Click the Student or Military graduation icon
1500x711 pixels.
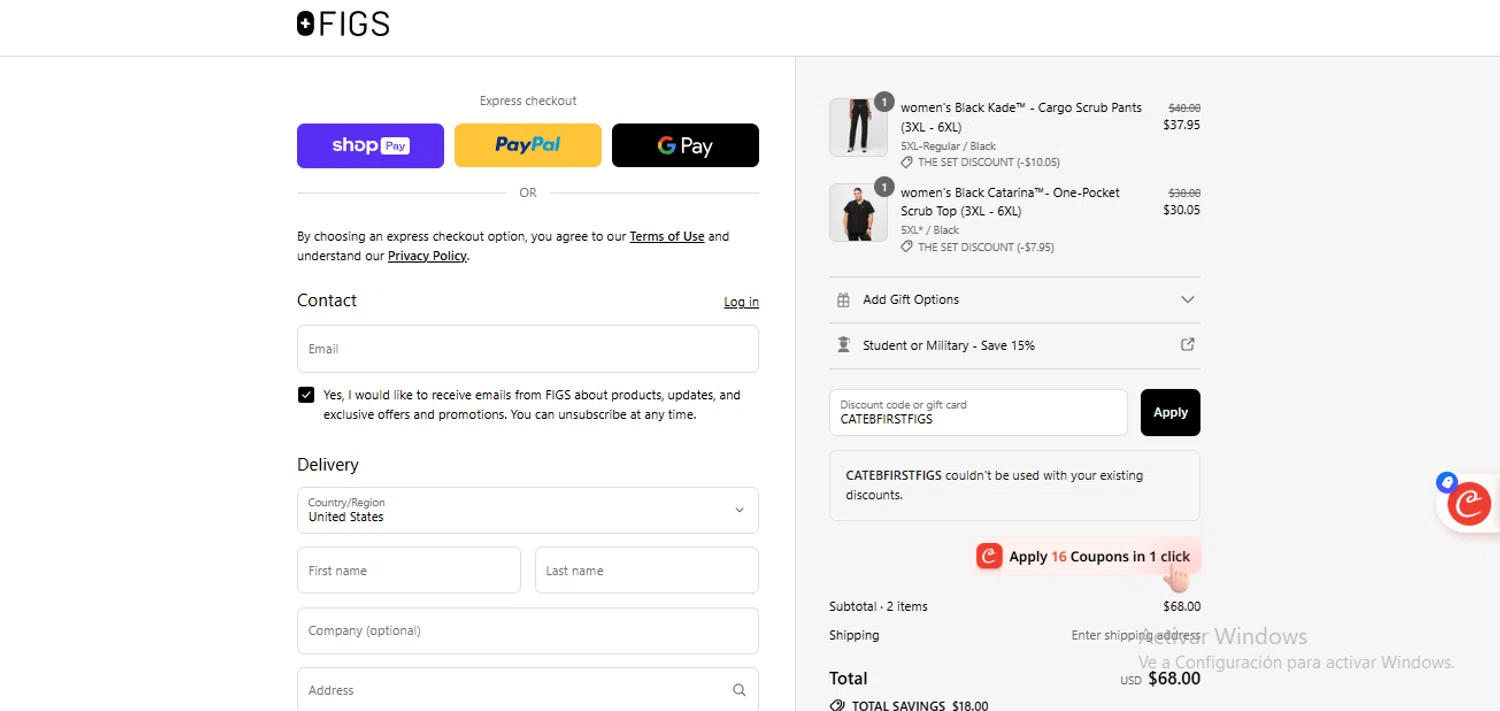point(843,345)
